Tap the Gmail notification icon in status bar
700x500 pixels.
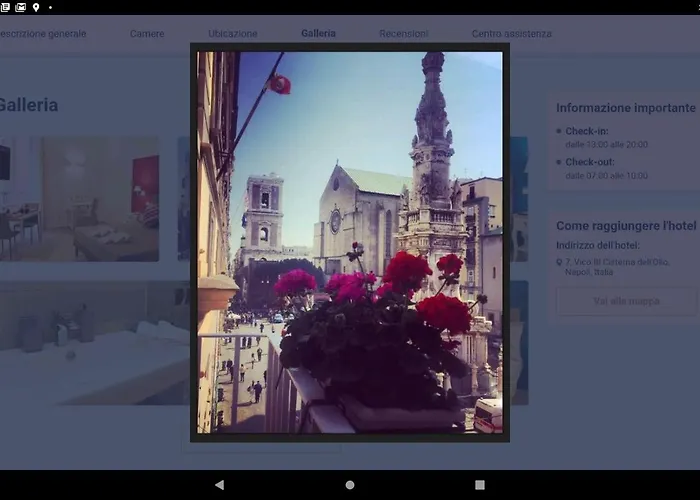pos(21,7)
